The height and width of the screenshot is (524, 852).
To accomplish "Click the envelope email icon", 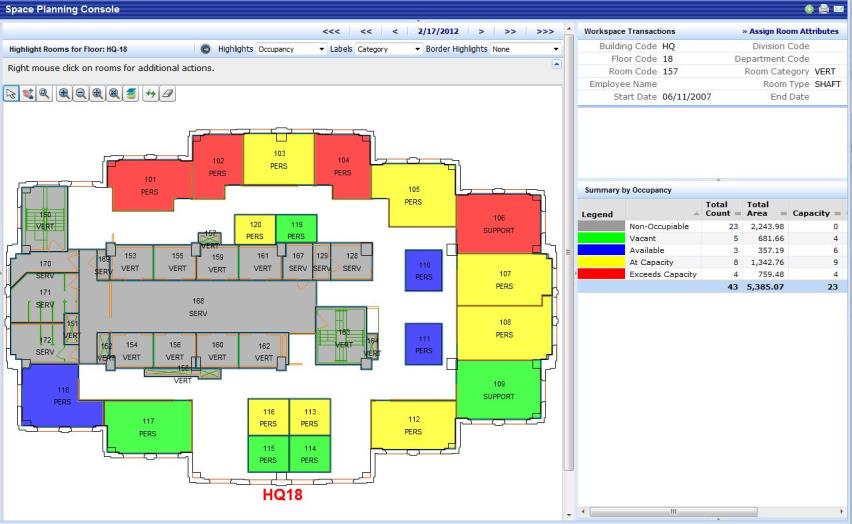I will click(x=838, y=8).
